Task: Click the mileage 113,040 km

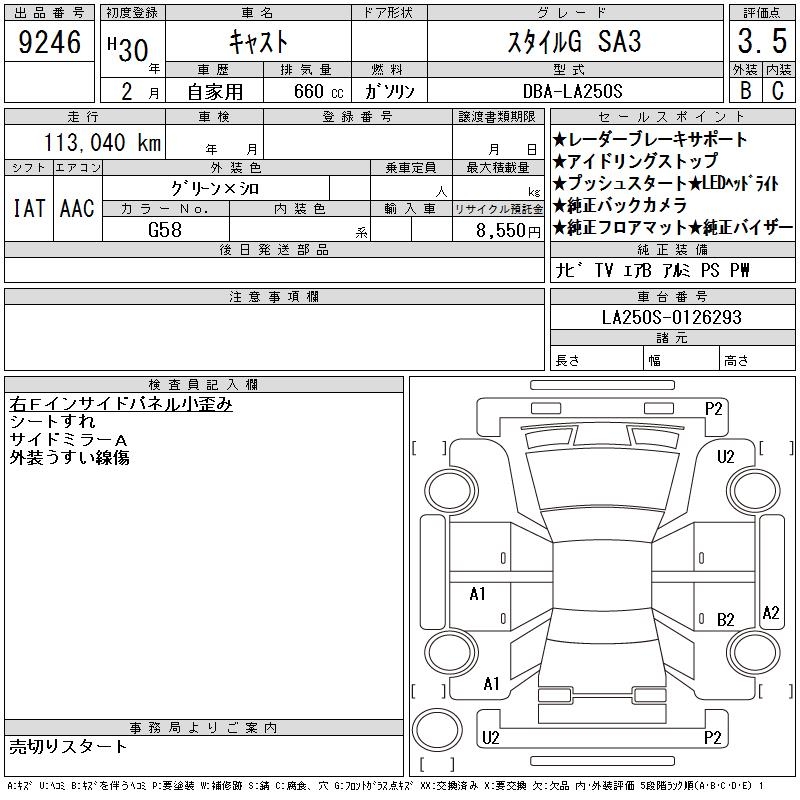Action: click(x=102, y=142)
